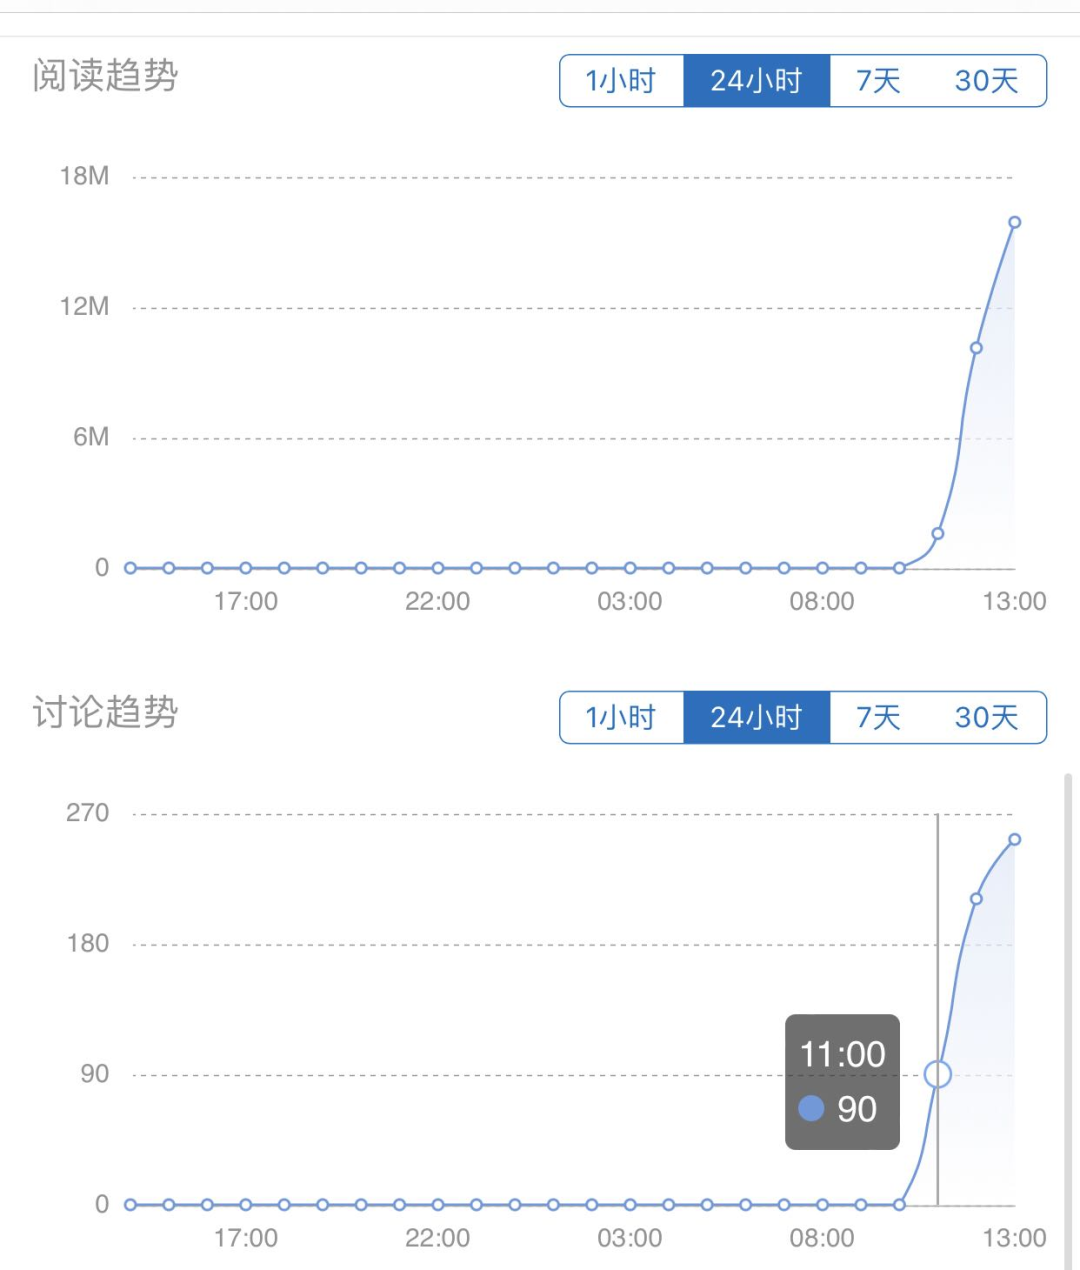Switch 阅读趋势 to 7天 view
This screenshot has height=1270, width=1080.
(878, 81)
